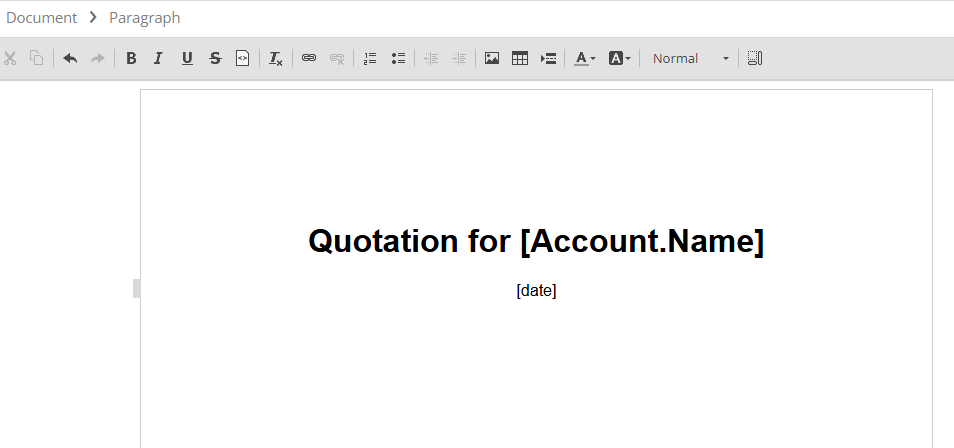Image resolution: width=954 pixels, height=448 pixels.
Task: Expand the Normal paragraph format dropdown
Action: 691,59
